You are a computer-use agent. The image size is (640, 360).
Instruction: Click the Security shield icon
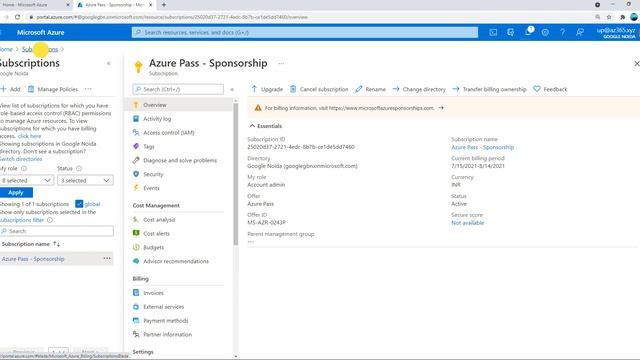click(136, 174)
